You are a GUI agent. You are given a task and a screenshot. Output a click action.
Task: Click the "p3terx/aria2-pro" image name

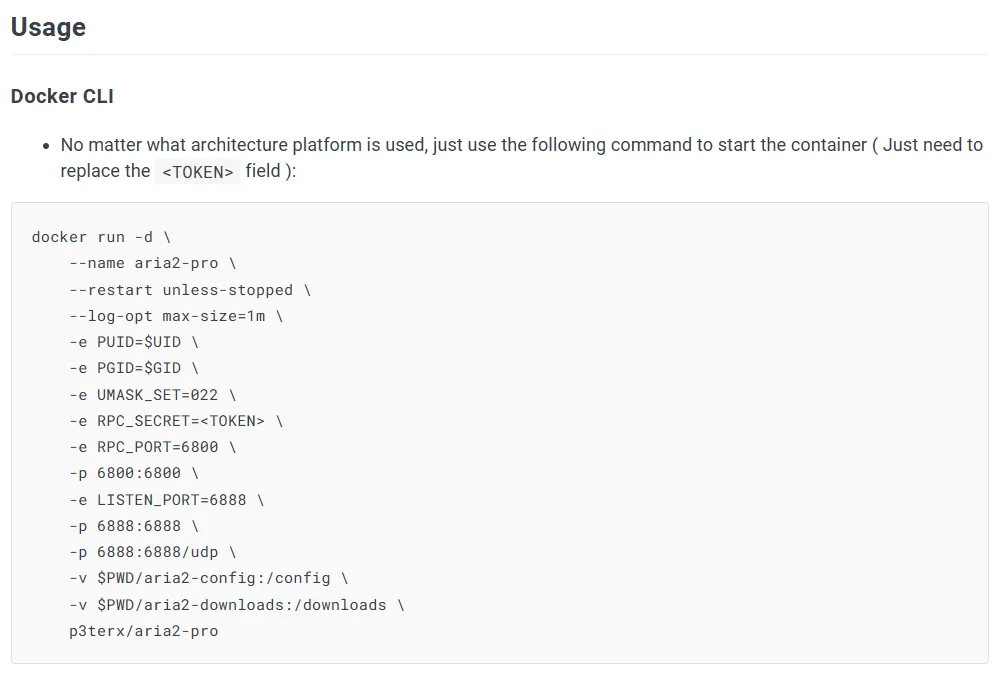tap(143, 631)
